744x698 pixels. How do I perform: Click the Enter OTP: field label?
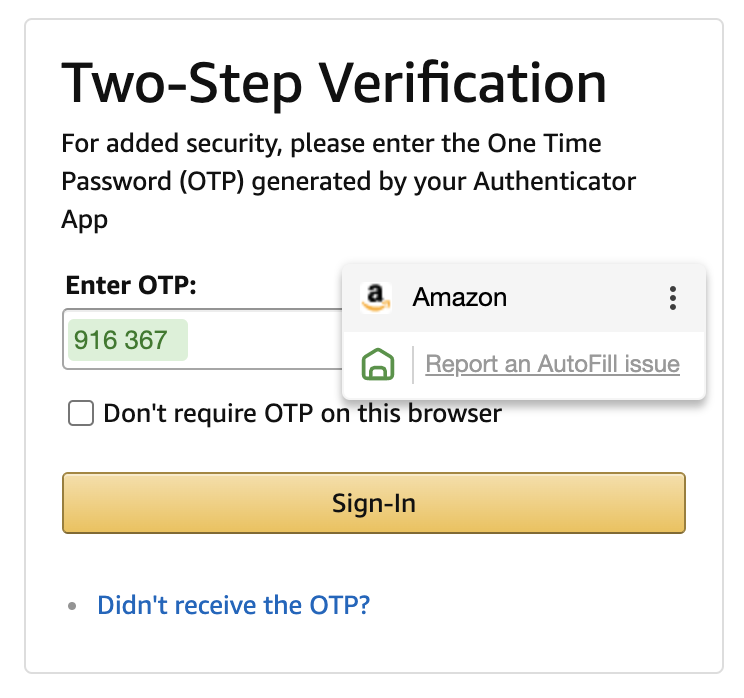pyautogui.click(x=131, y=285)
